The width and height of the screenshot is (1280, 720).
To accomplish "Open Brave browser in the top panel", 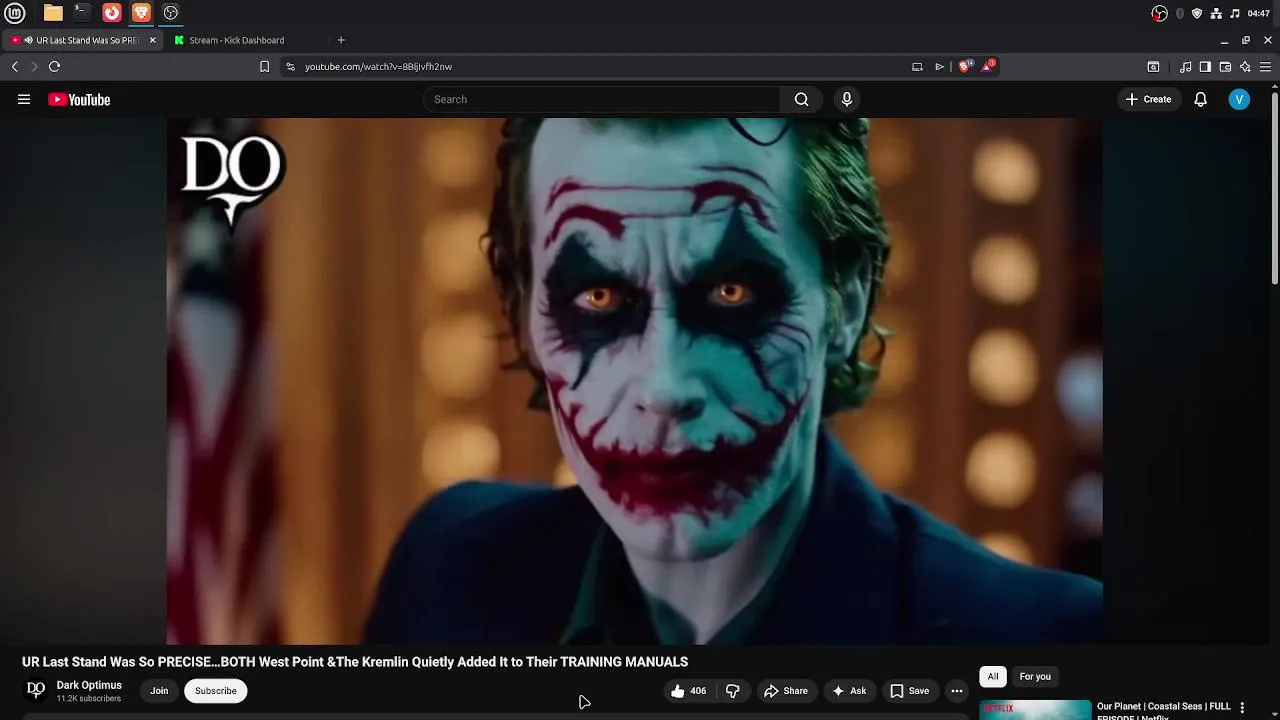I will pos(141,13).
